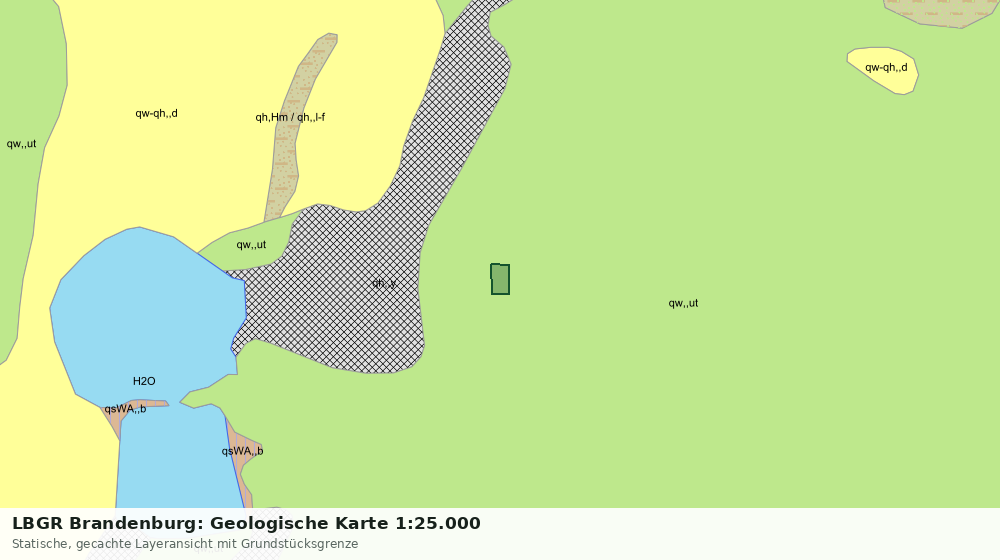Click the 'qw,,ut' label at the left map edge
1000x560 pixels.
pyautogui.click(x=21, y=144)
